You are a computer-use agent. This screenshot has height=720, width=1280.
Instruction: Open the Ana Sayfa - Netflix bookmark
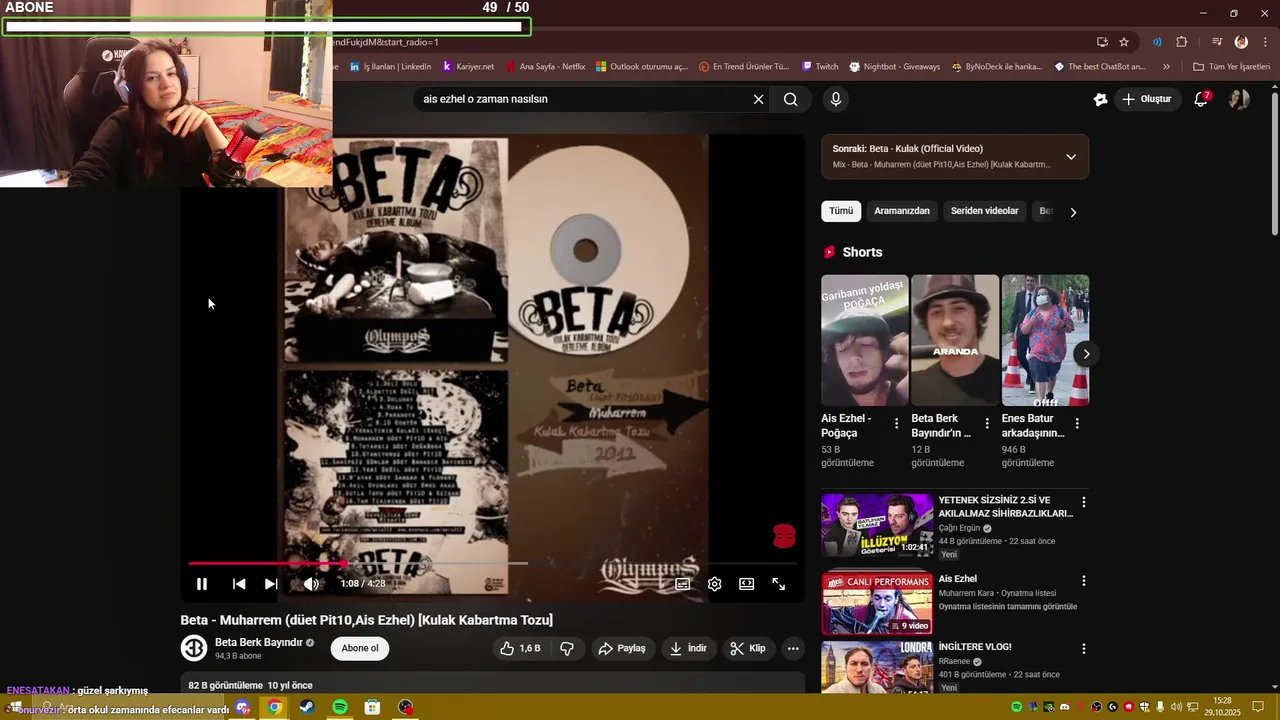click(x=546, y=67)
